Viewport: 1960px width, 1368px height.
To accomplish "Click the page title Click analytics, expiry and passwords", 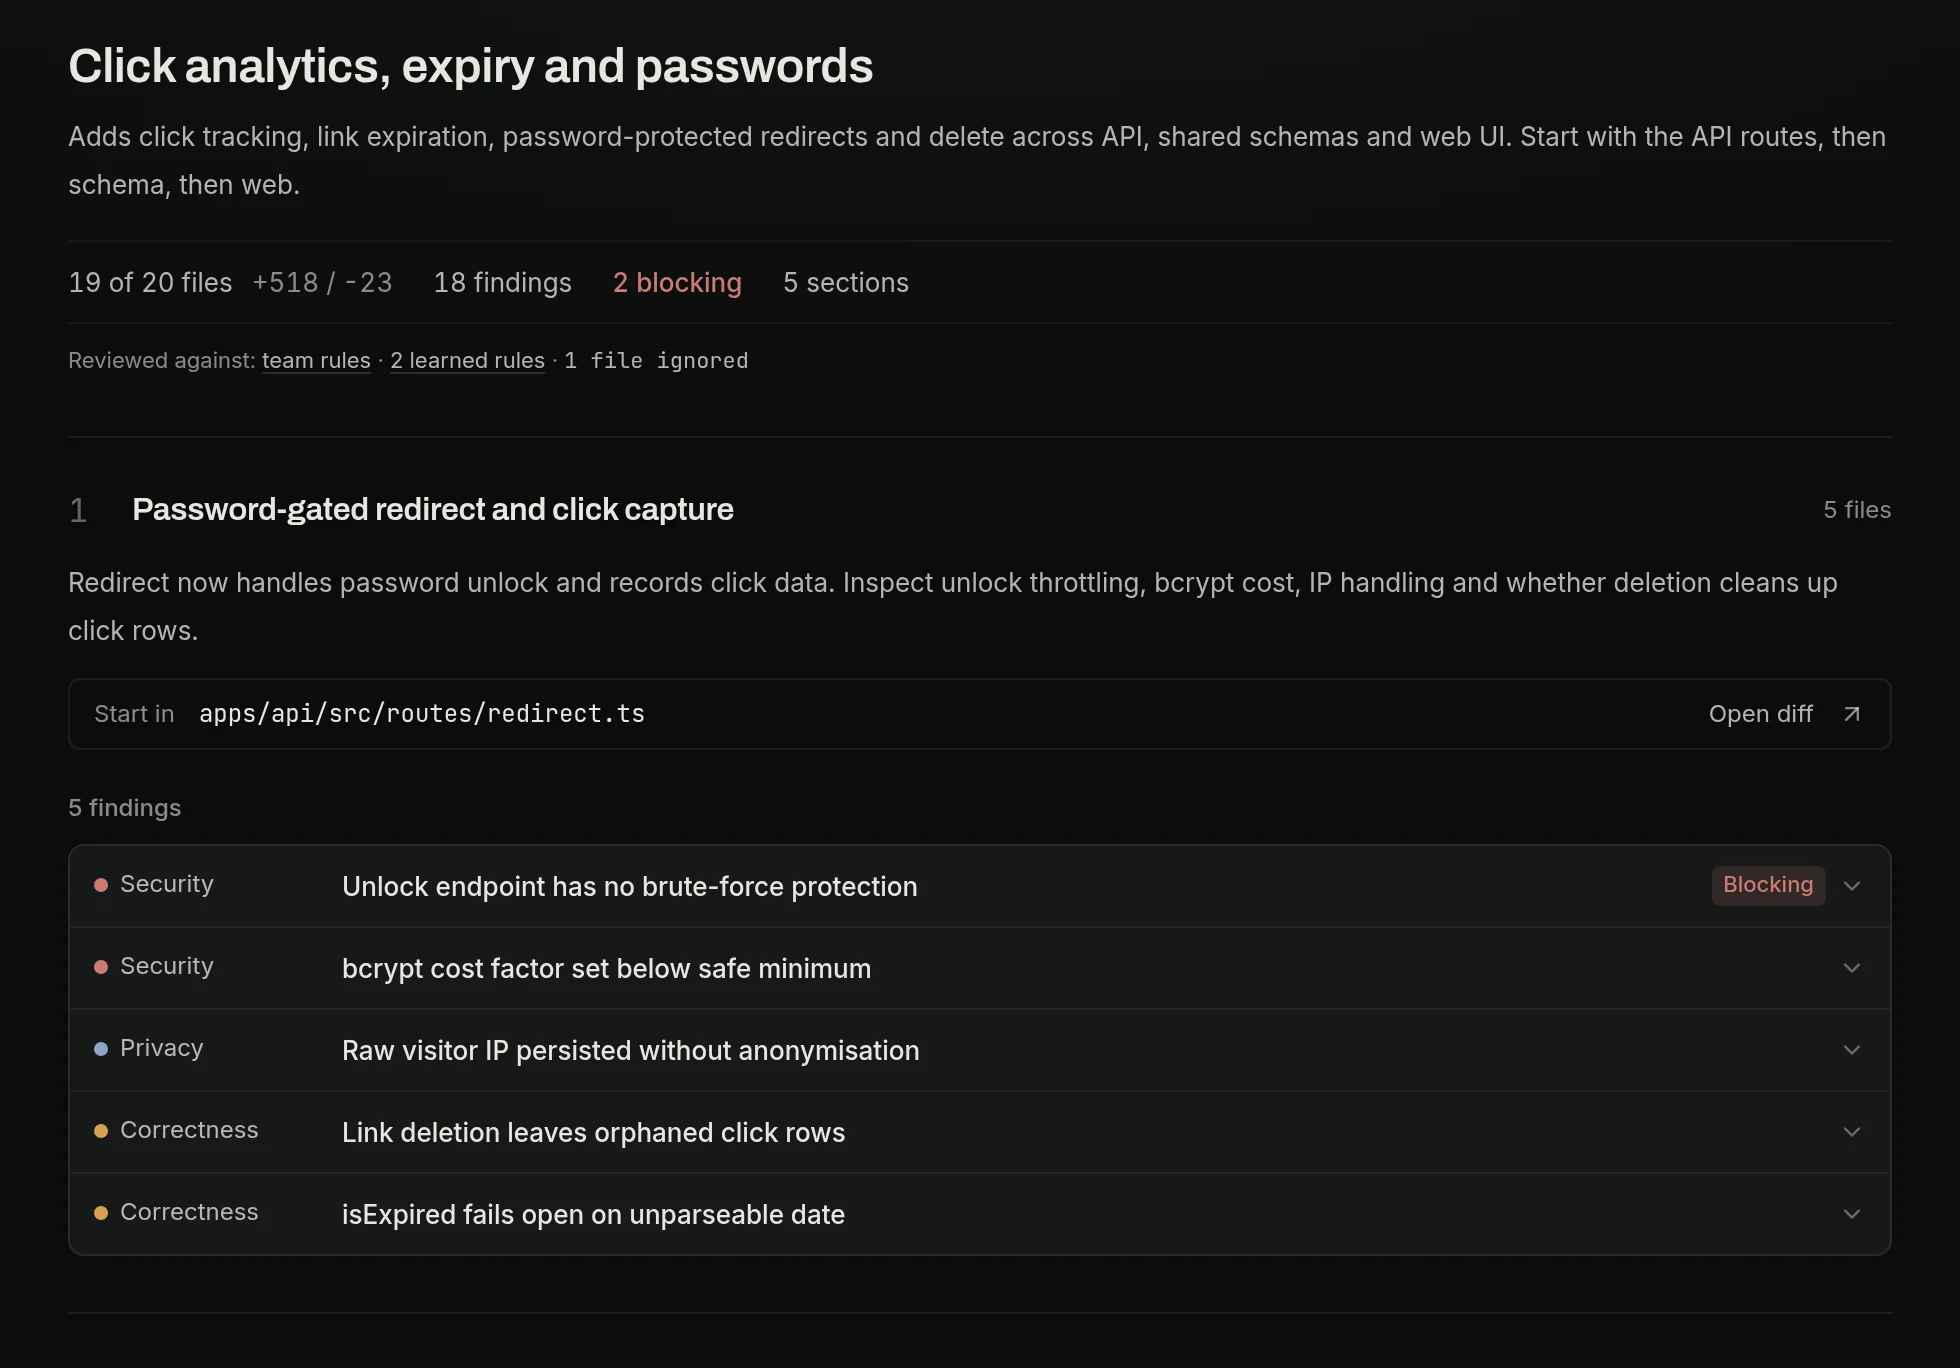I will click(x=471, y=67).
